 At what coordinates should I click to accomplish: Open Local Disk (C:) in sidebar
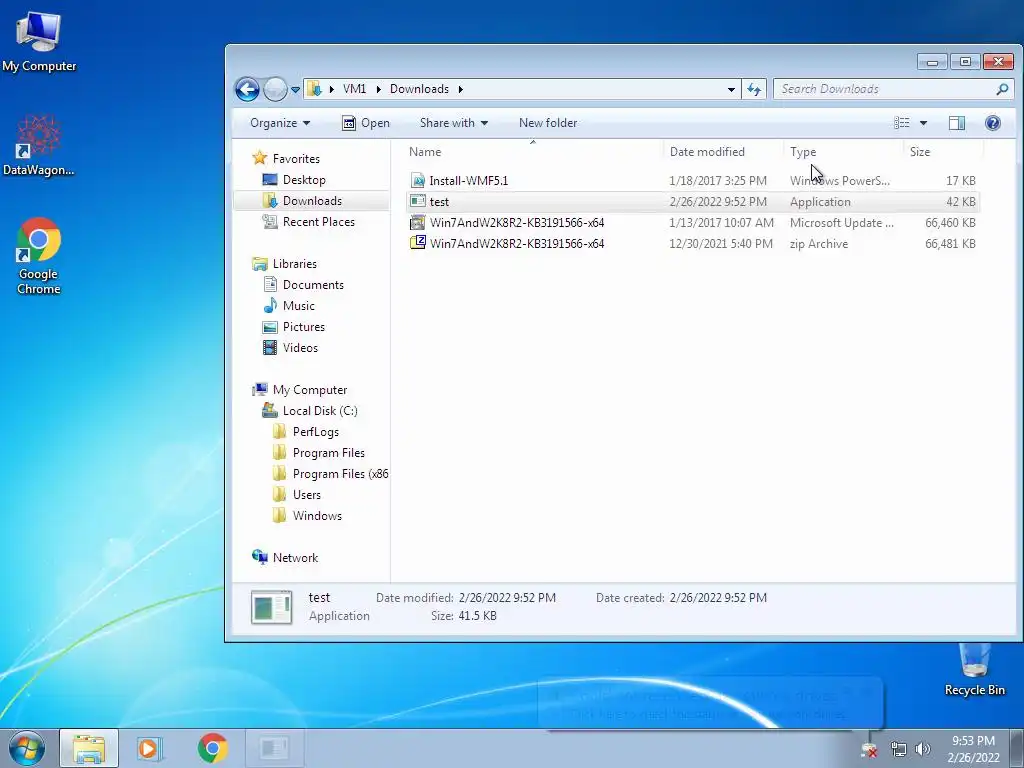(320, 411)
